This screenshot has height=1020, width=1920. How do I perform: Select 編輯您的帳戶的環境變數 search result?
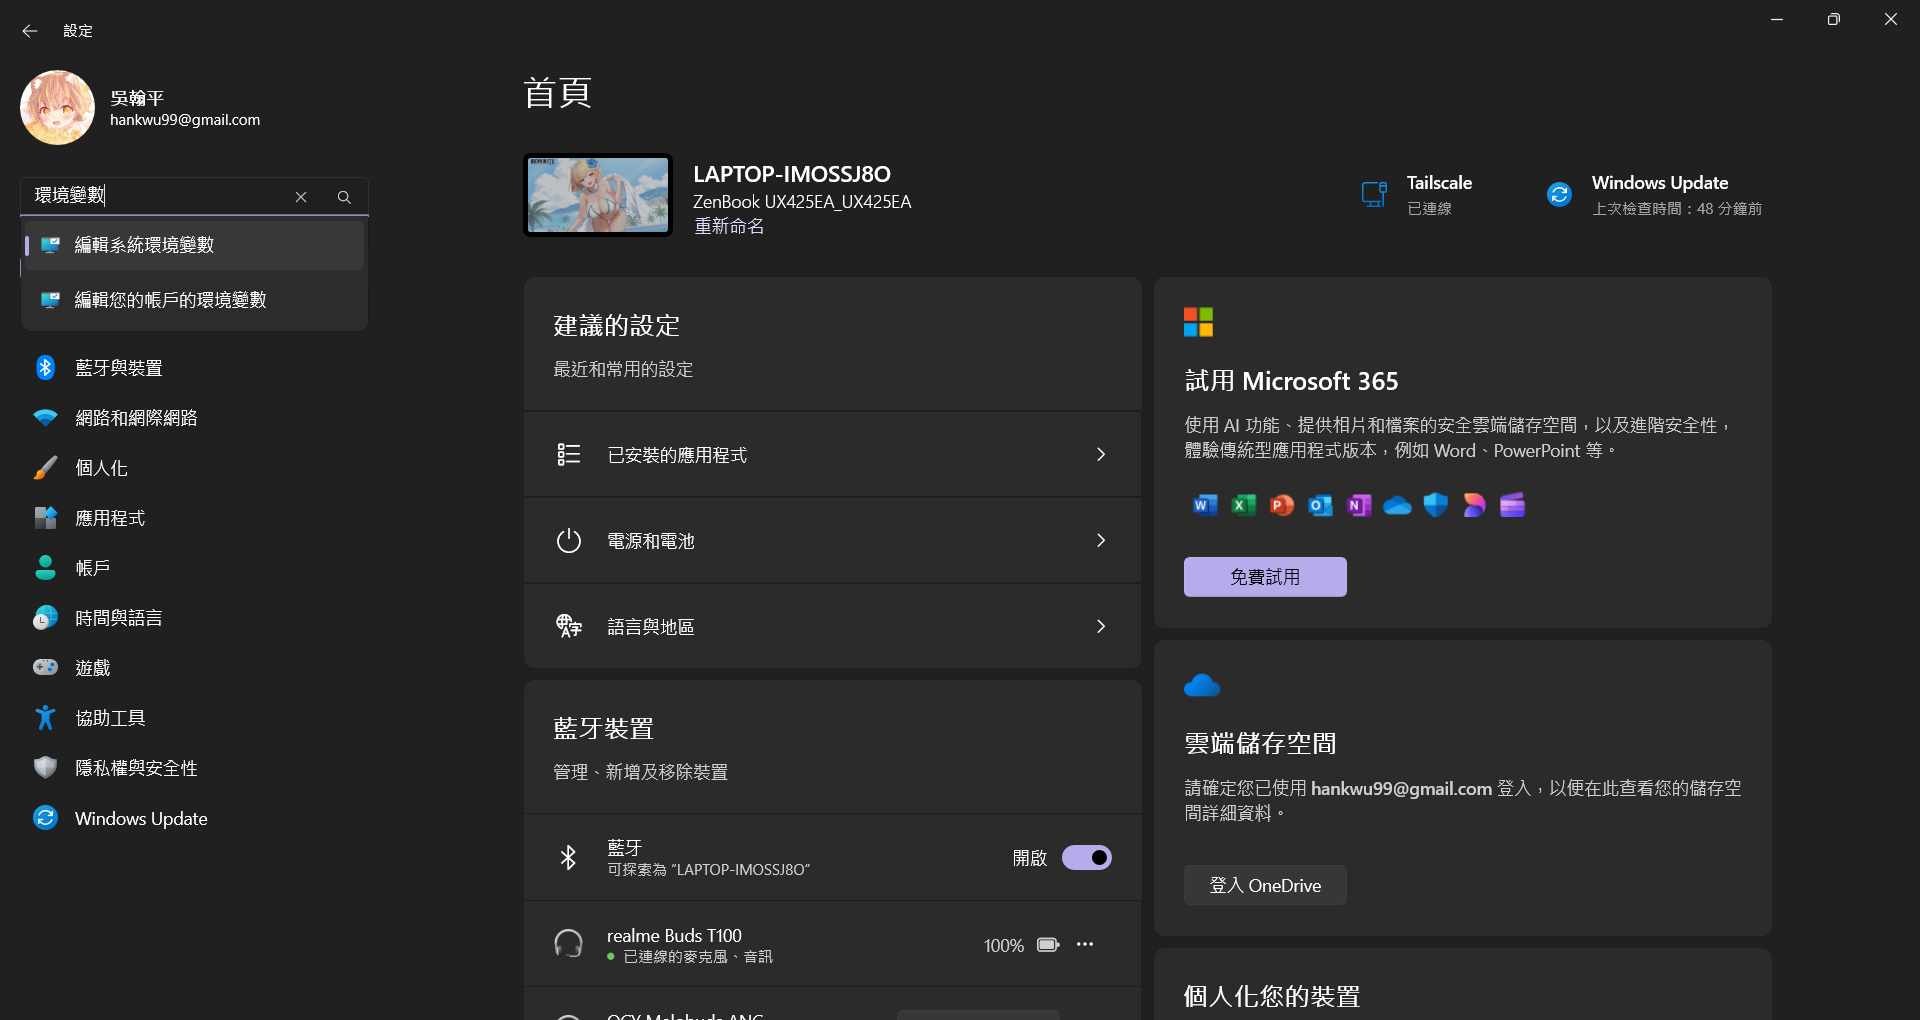pyautogui.click(x=194, y=300)
